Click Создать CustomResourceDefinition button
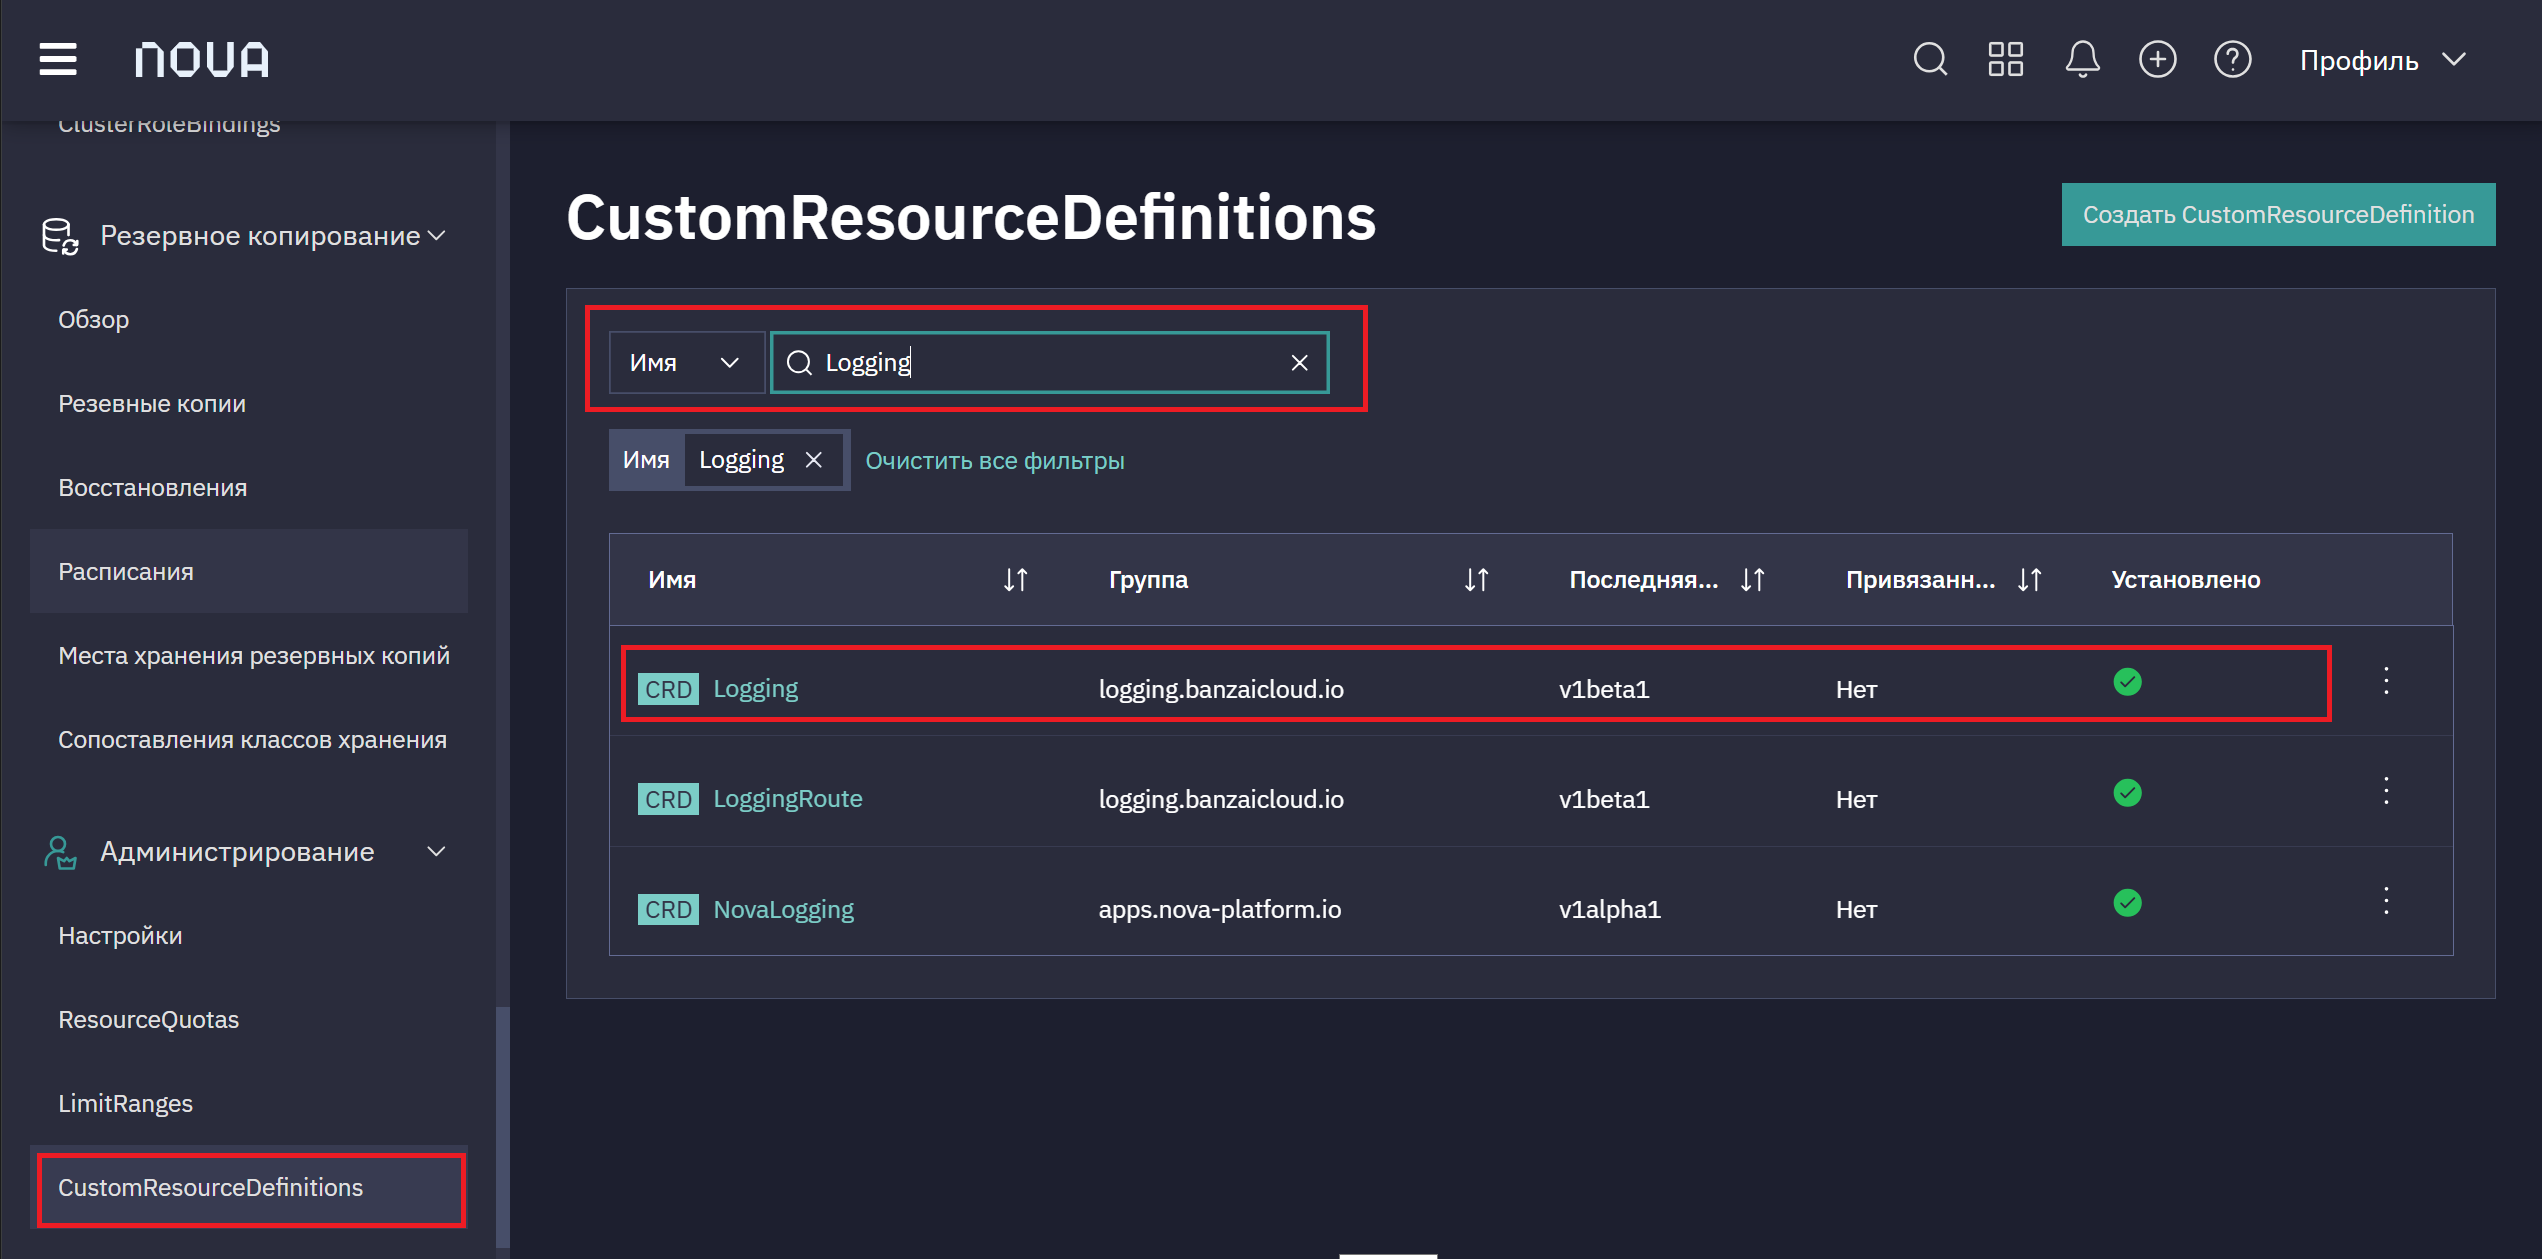 2278,214
